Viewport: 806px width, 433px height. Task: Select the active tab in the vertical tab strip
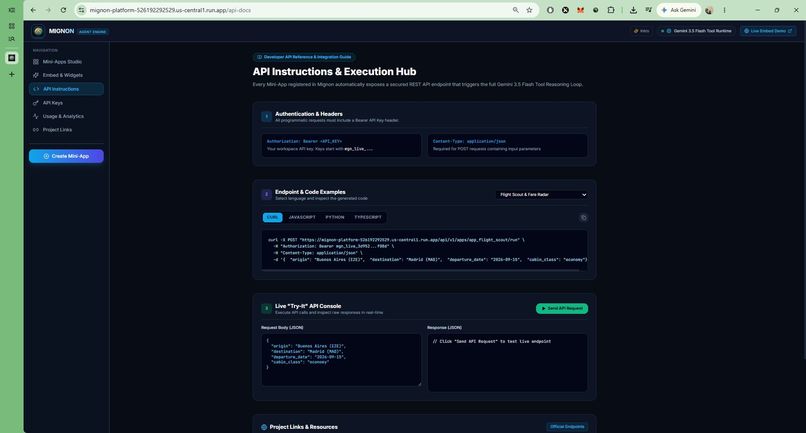pos(11,58)
